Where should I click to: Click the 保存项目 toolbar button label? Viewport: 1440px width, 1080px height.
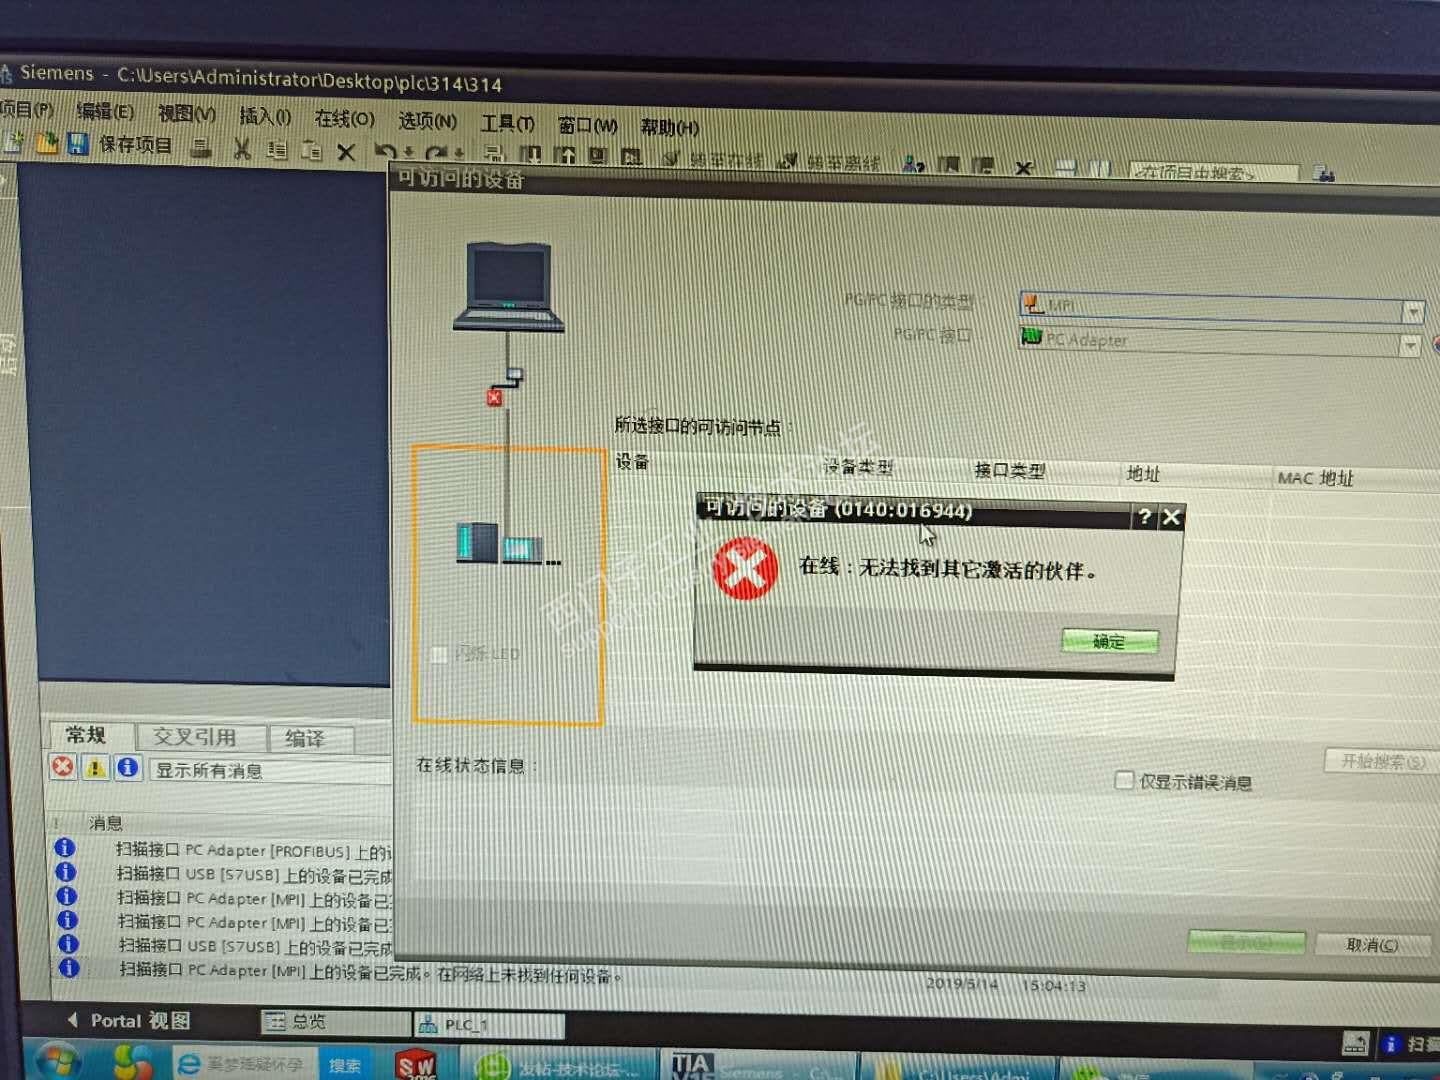[x=135, y=145]
